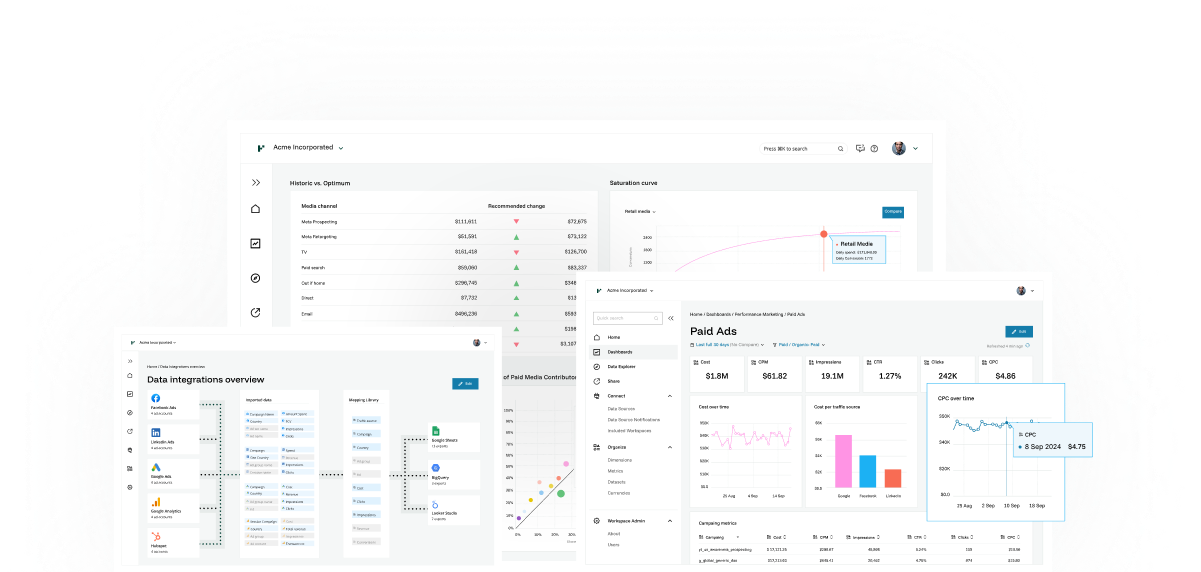Expand the main sidebar with double arrow
Image resolution: width=1201 pixels, height=572 pixels.
(x=256, y=182)
